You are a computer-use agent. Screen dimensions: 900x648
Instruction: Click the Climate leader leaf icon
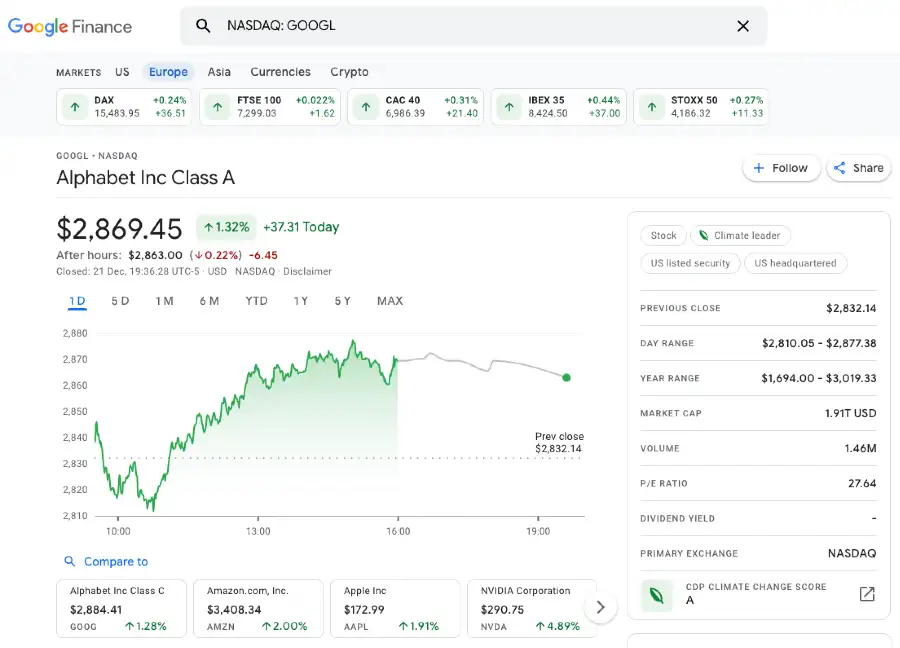pos(703,235)
